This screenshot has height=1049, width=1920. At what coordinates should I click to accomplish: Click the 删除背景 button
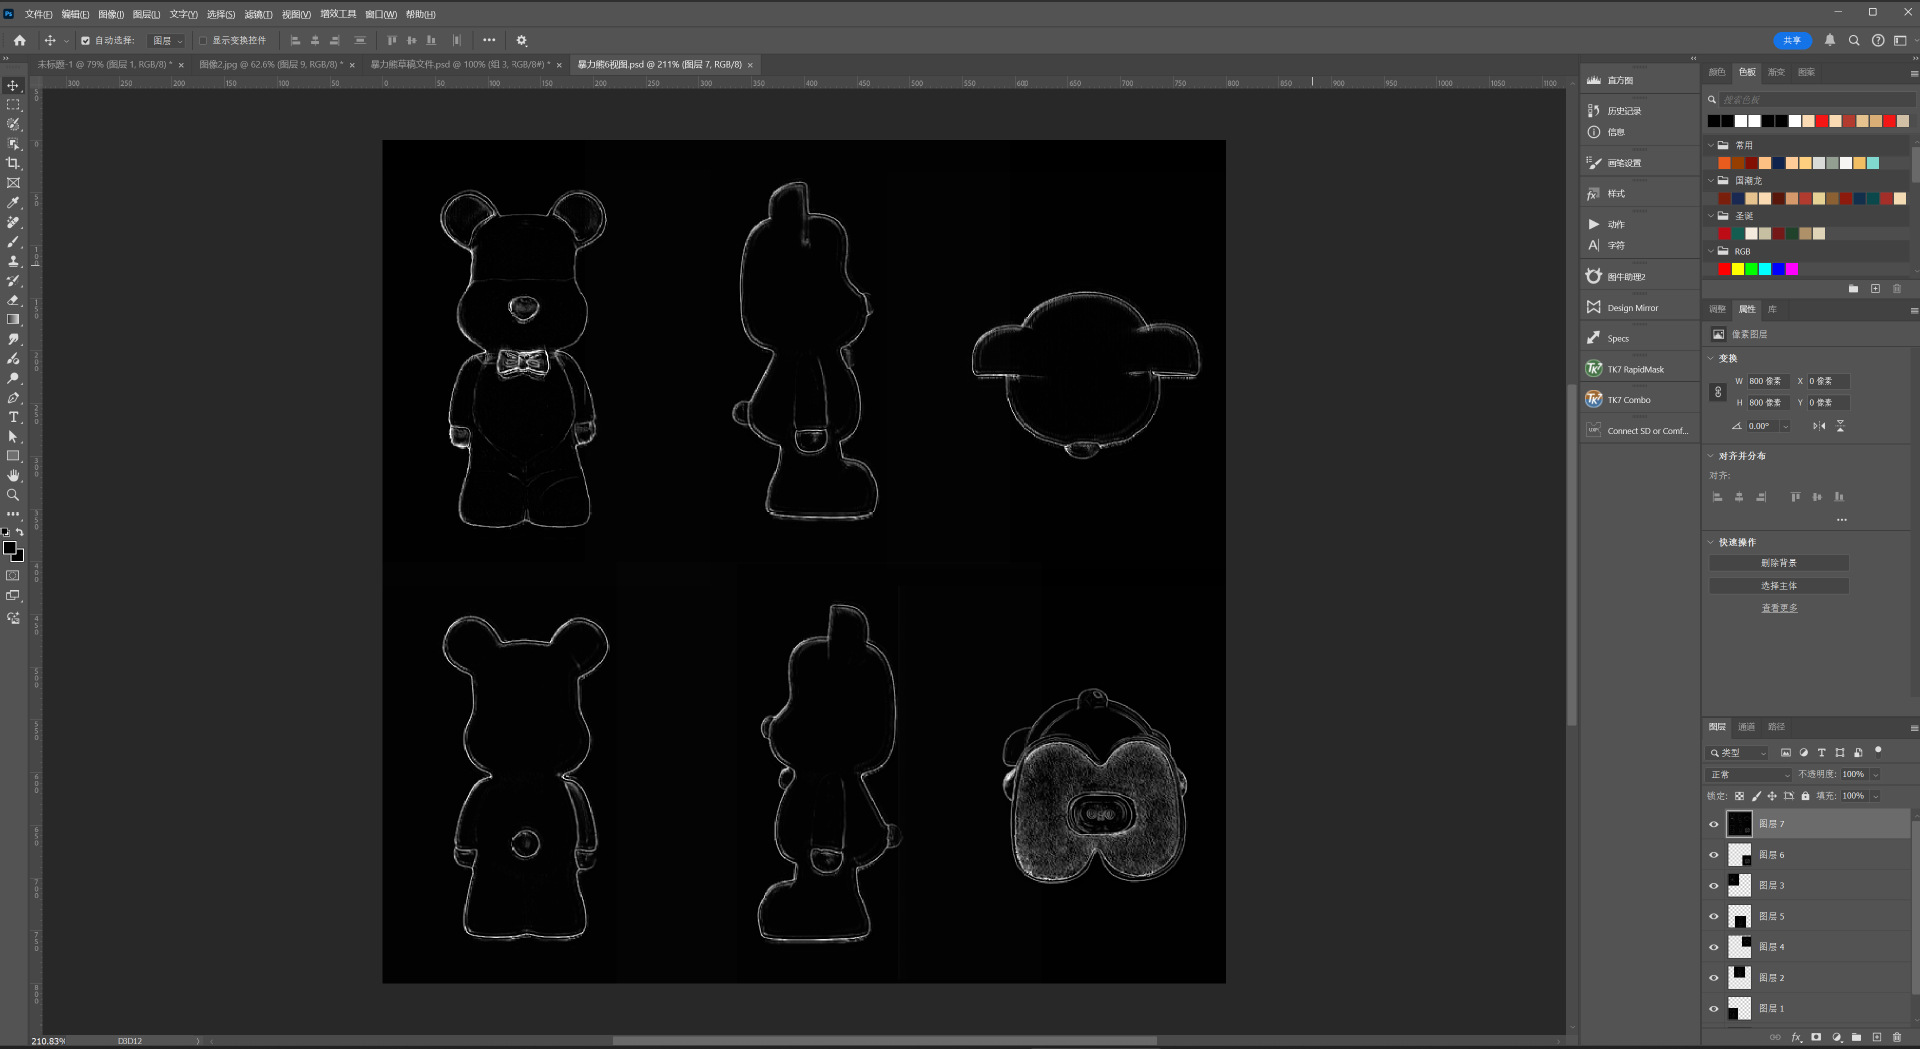(1778, 564)
